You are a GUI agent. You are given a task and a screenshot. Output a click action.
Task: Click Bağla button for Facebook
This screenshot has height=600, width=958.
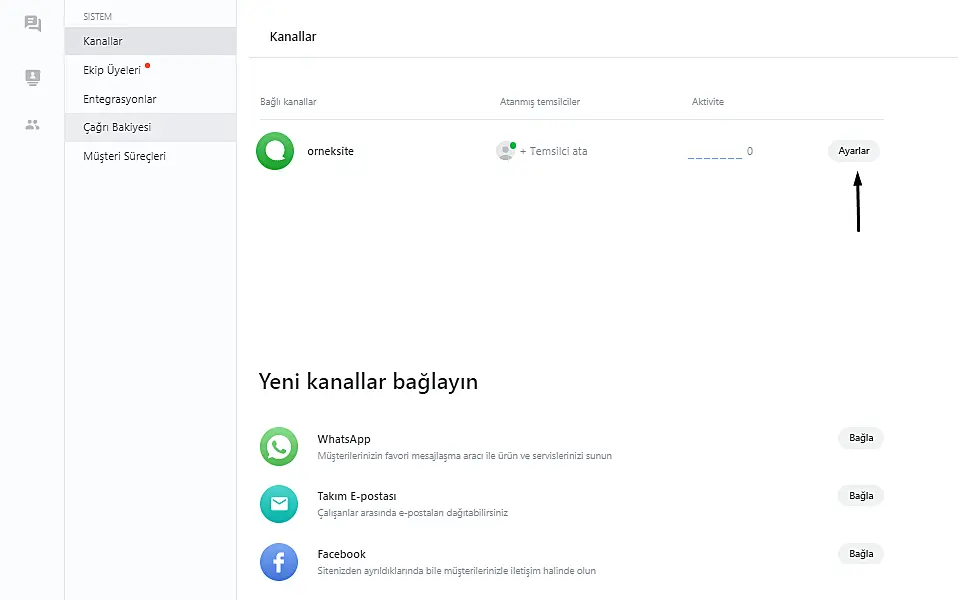860,554
